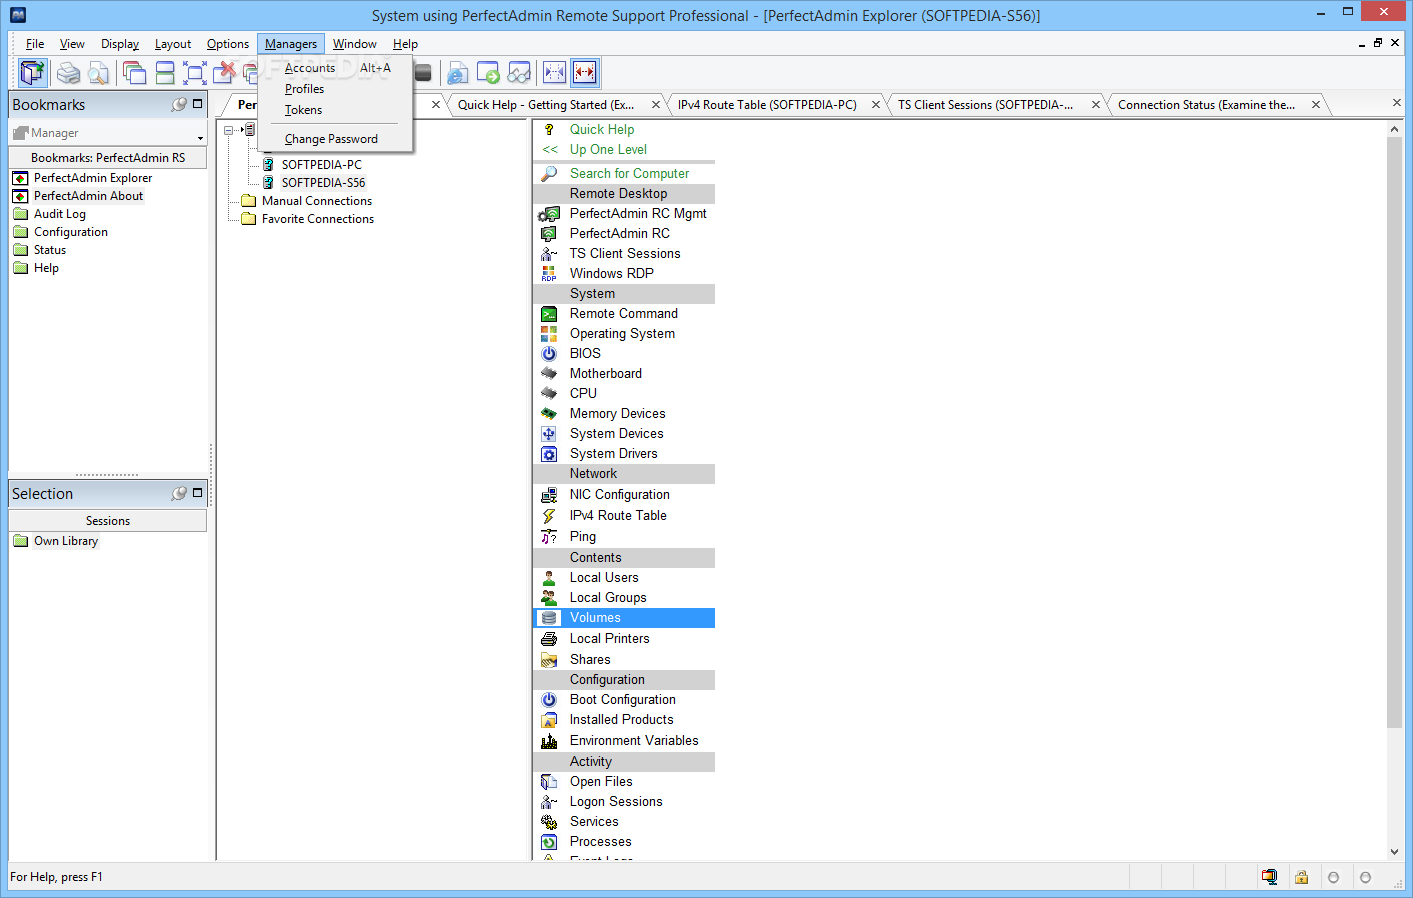
Task: Open the Help menu
Action: point(405,44)
